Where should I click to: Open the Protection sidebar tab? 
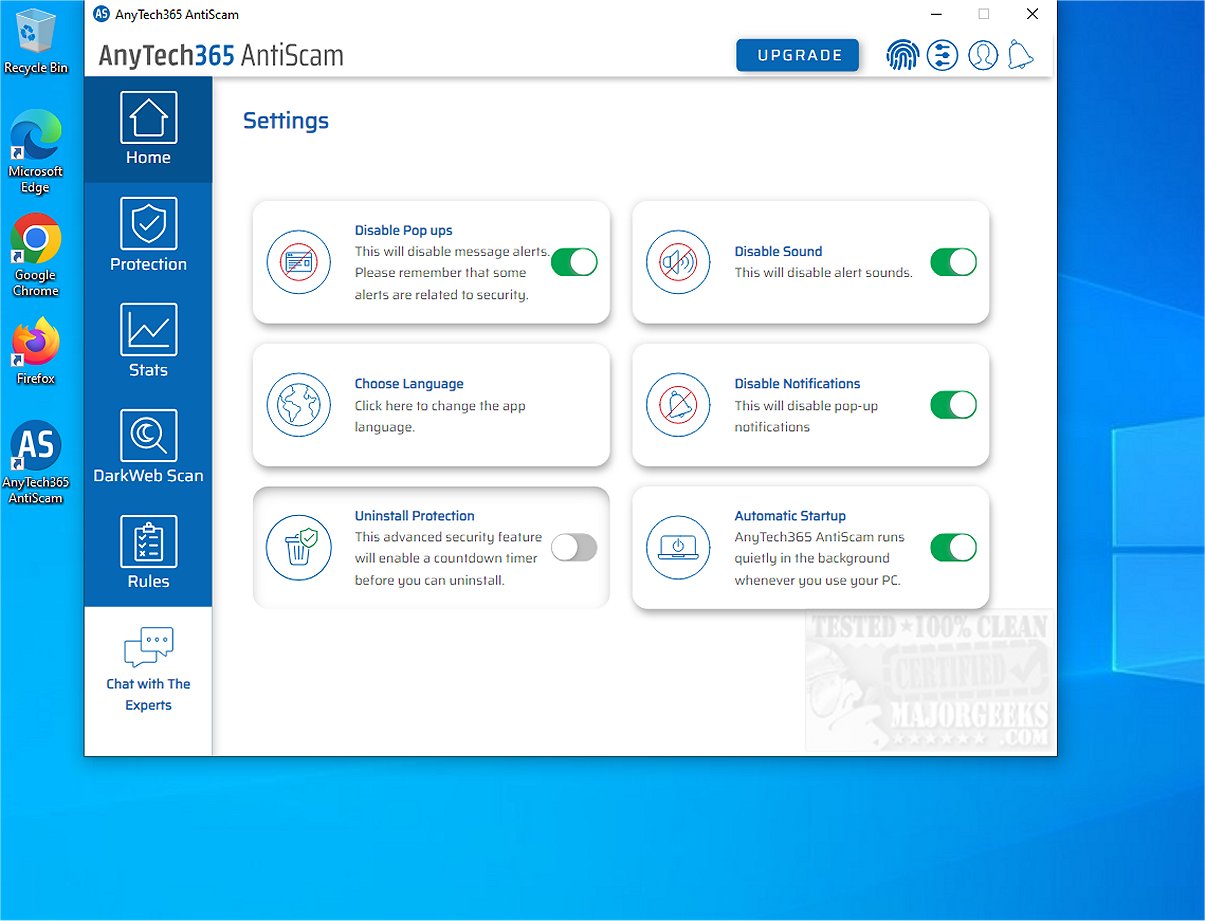pos(148,235)
